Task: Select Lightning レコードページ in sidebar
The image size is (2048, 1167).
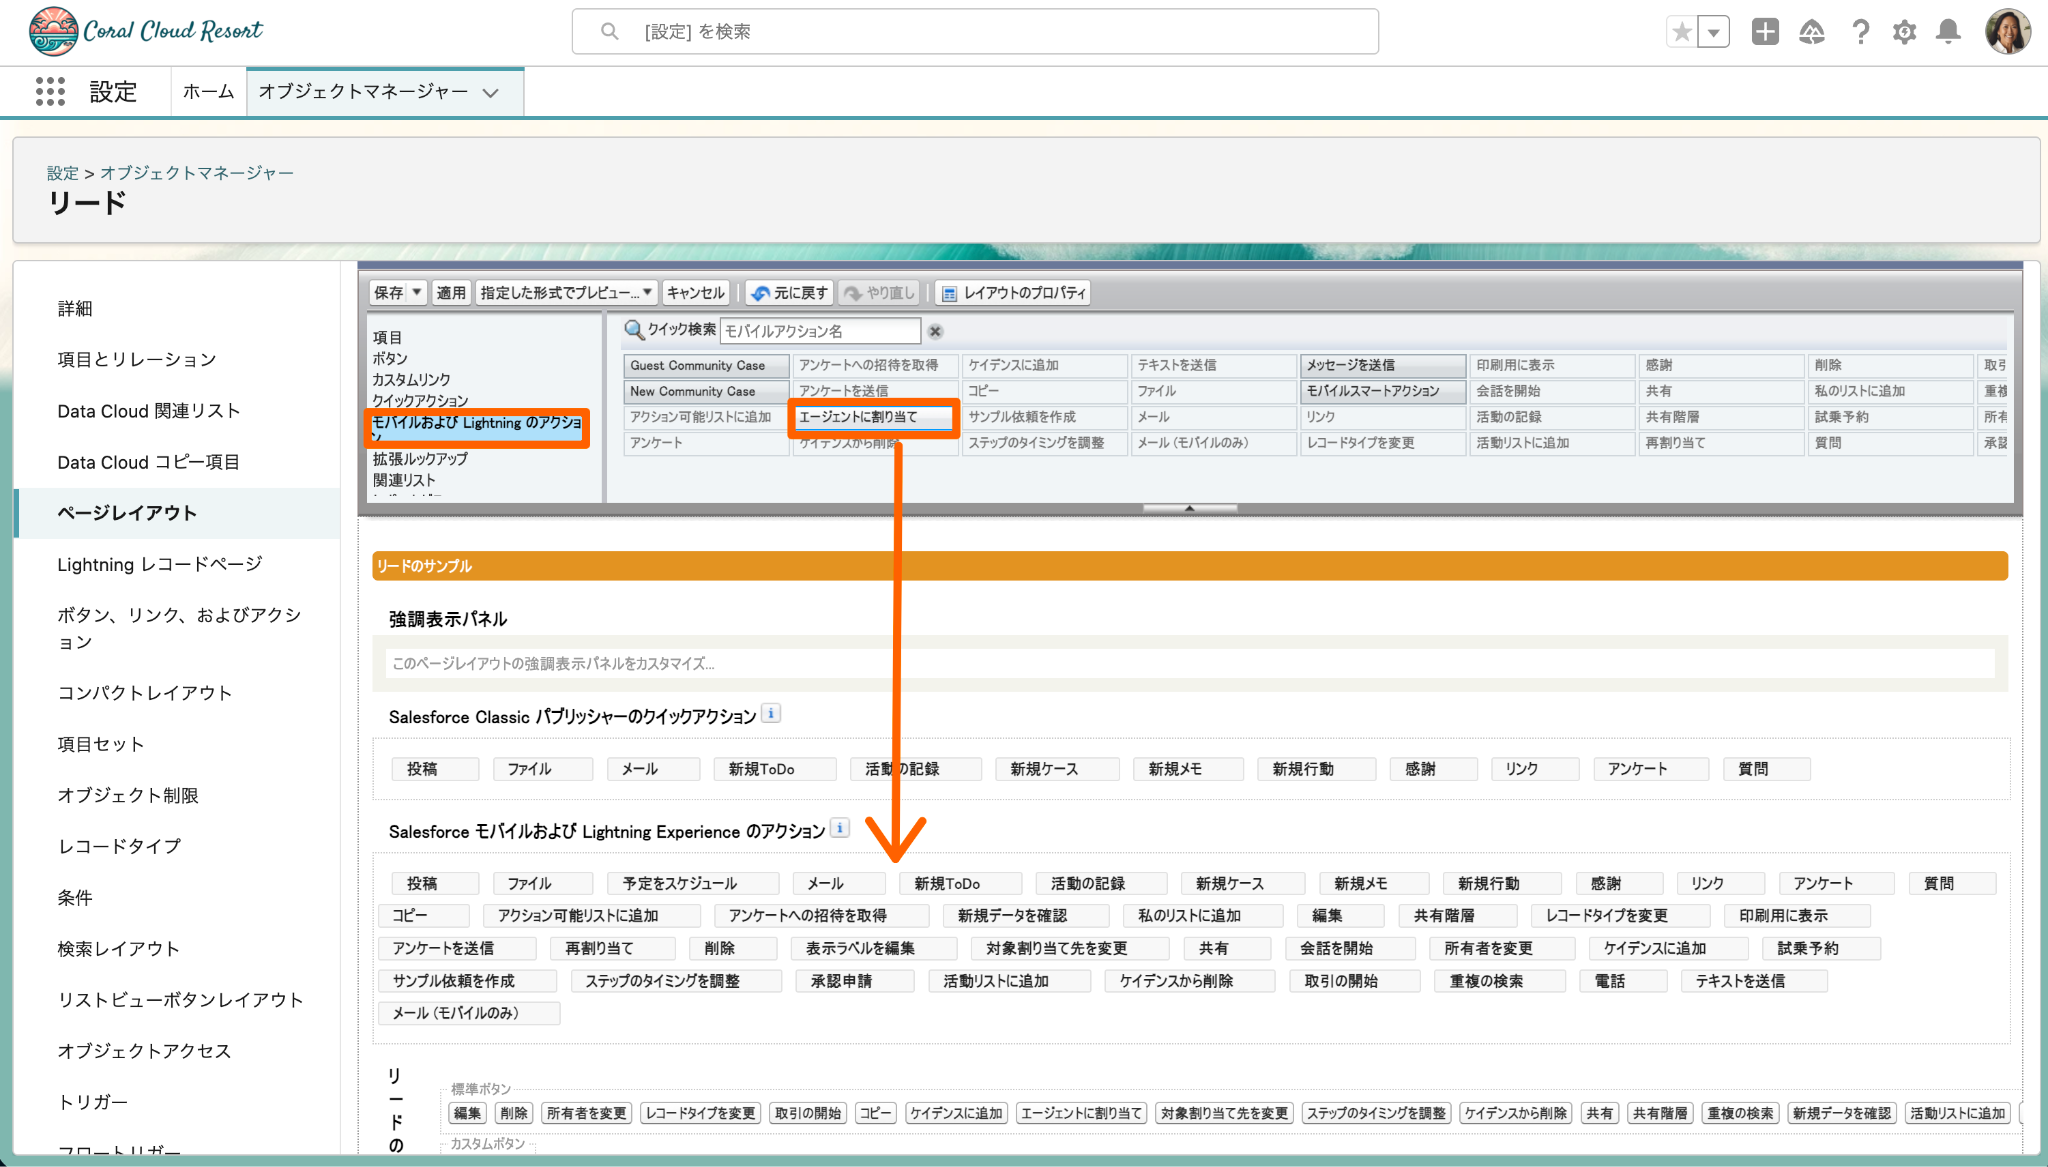Action: (160, 564)
